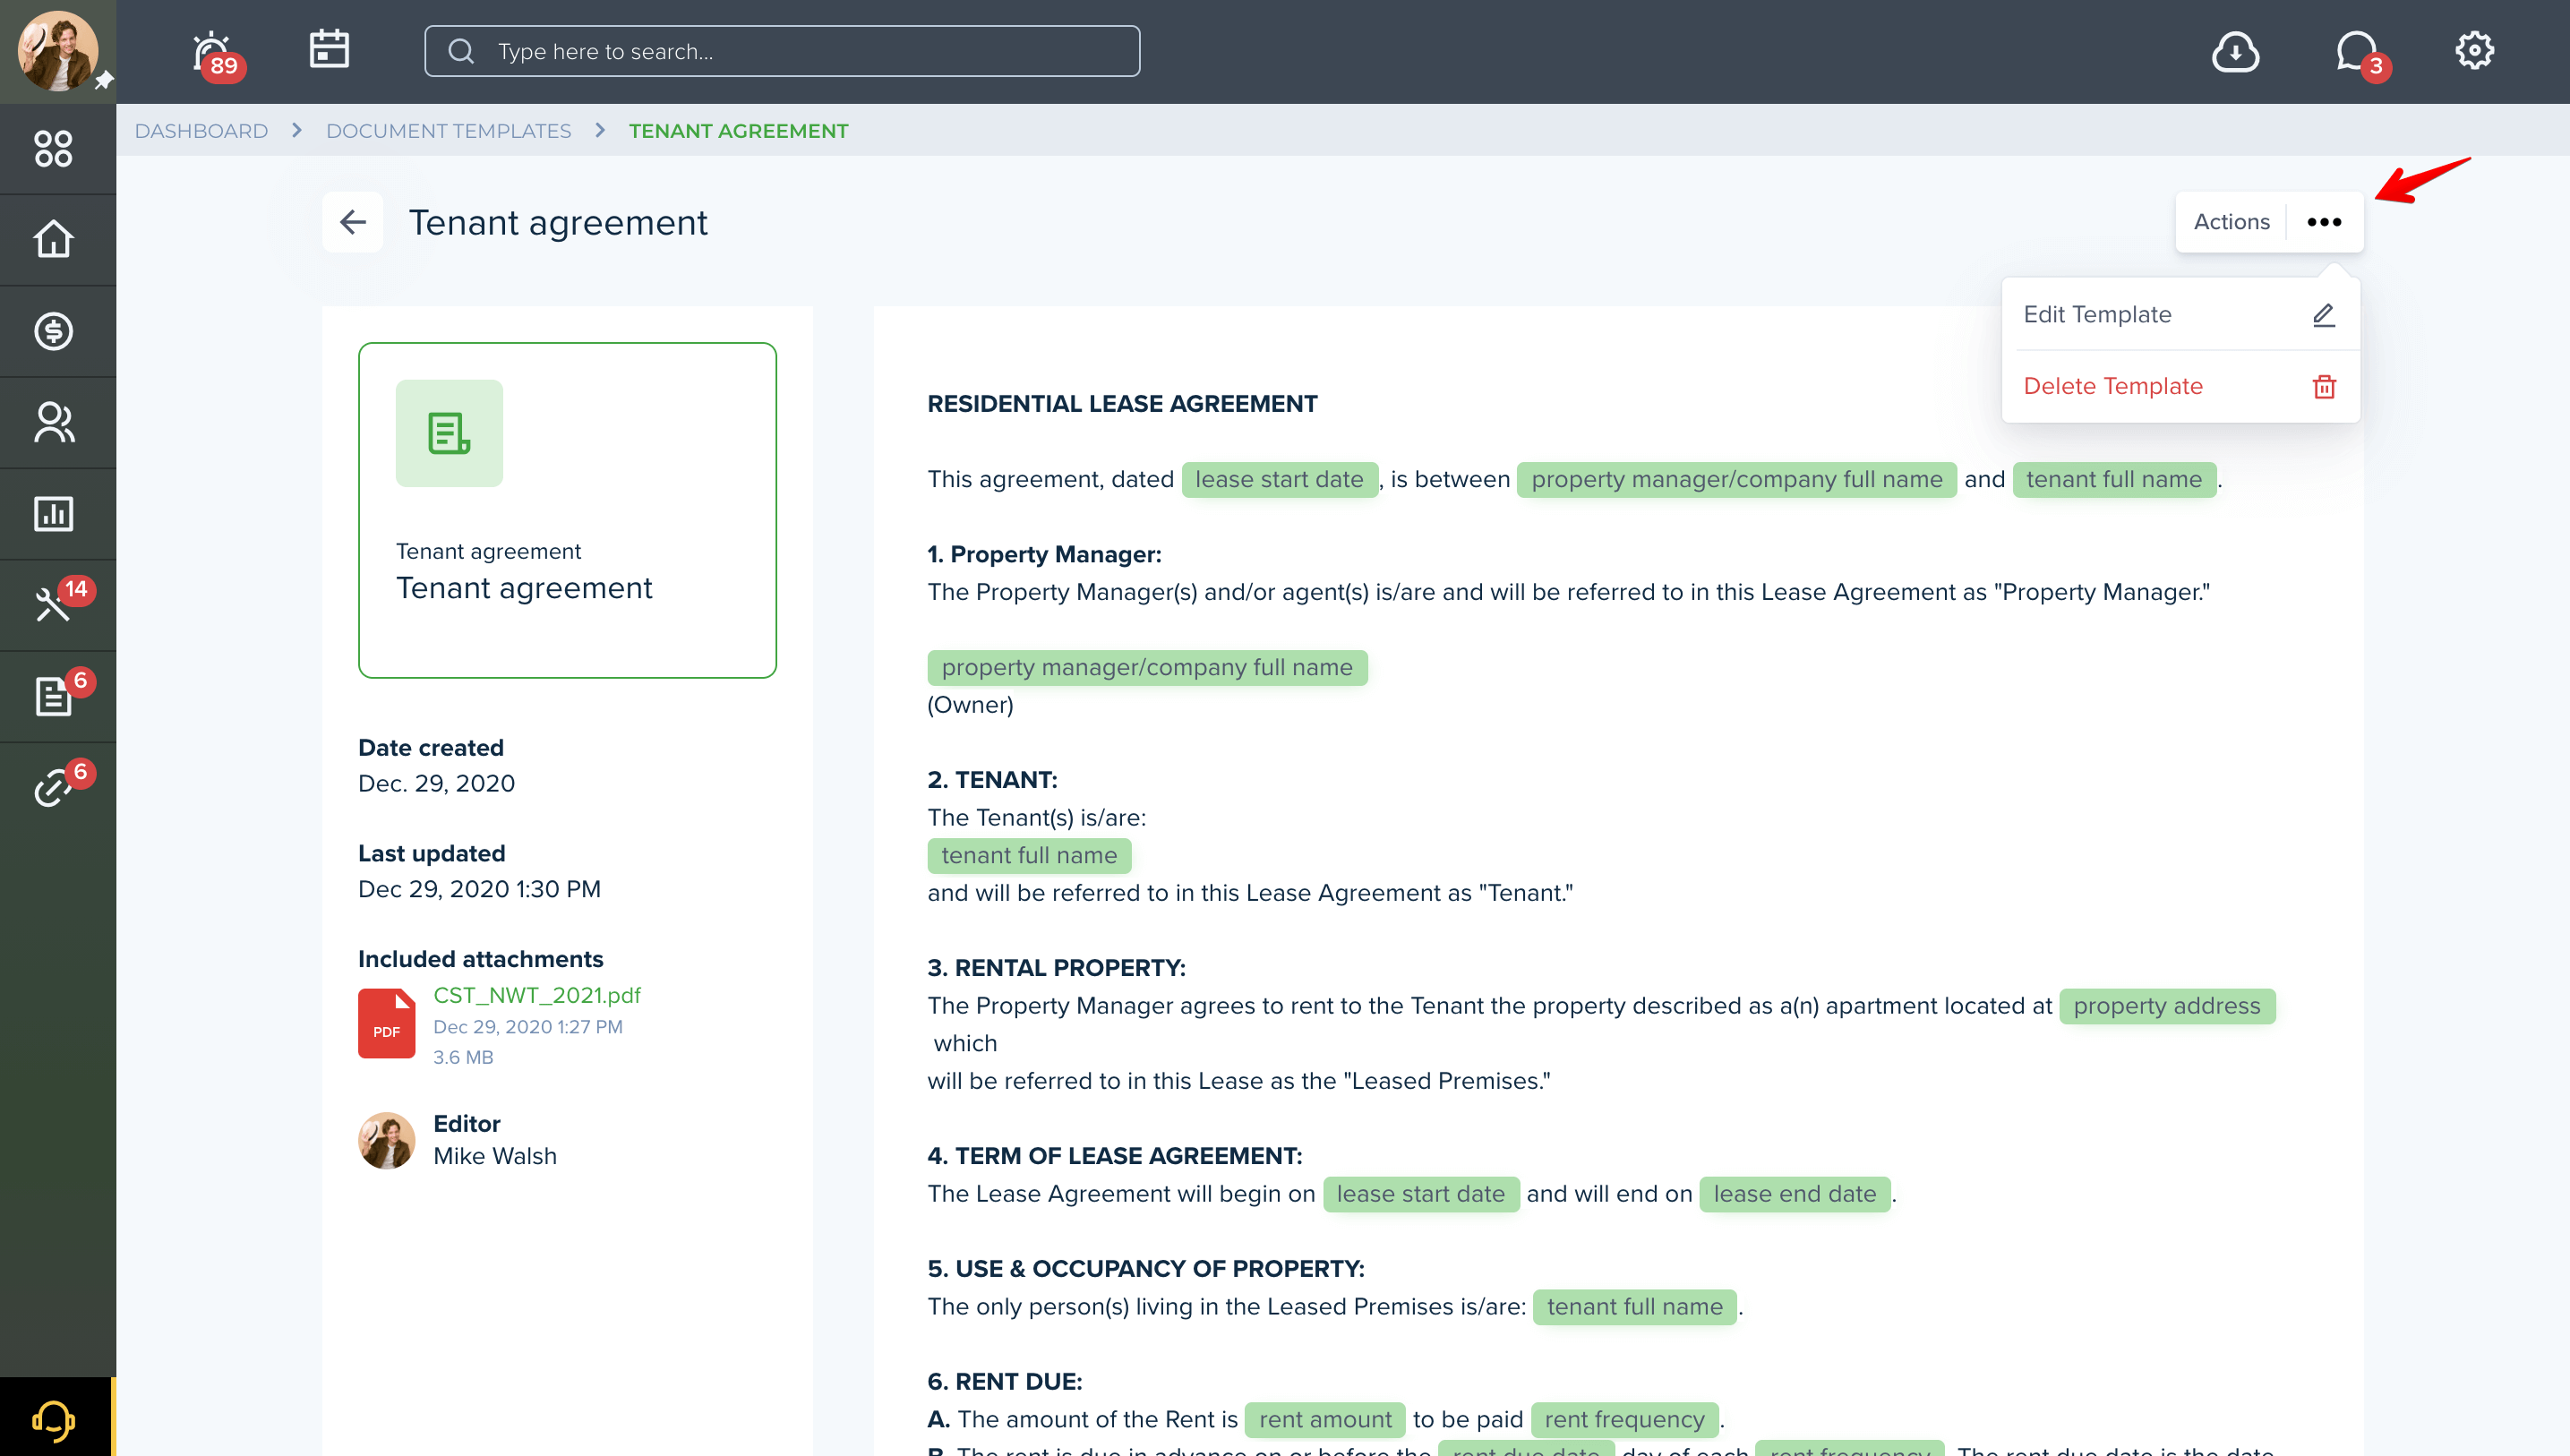
Task: Go to DOCUMENT TEMPLATES breadcrumb
Action: 449,131
